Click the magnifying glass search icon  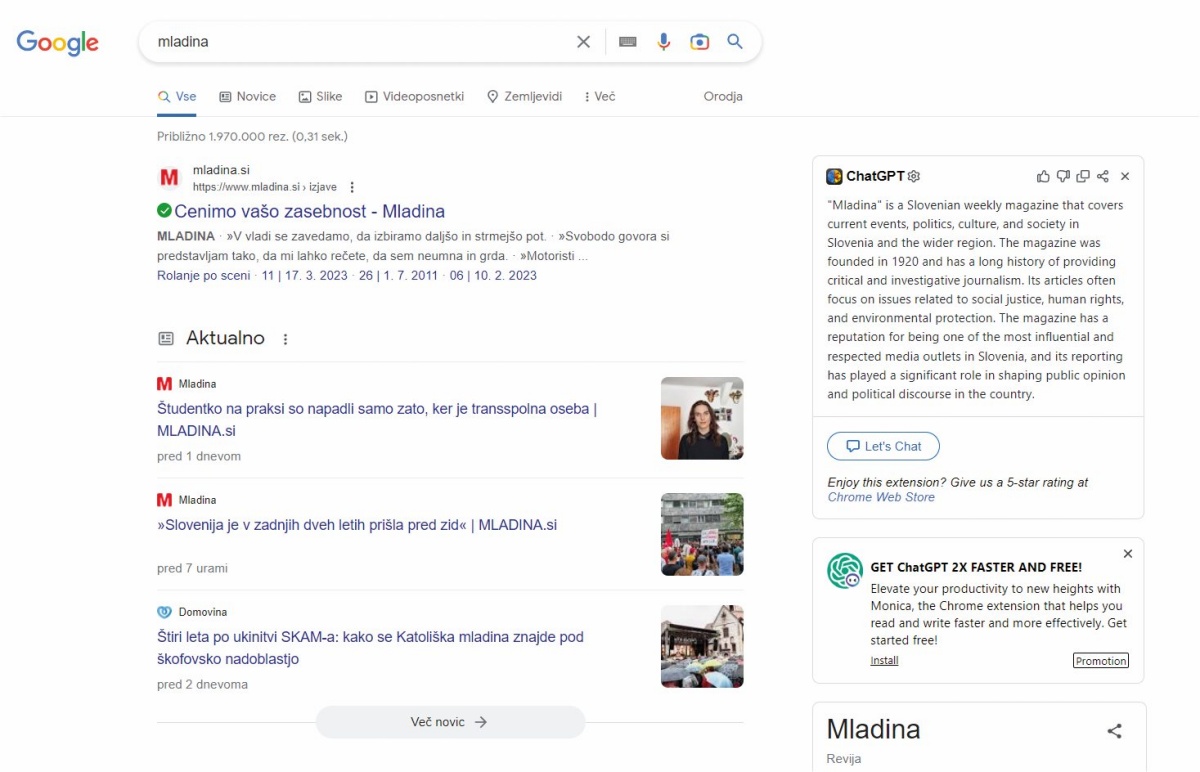tap(735, 42)
